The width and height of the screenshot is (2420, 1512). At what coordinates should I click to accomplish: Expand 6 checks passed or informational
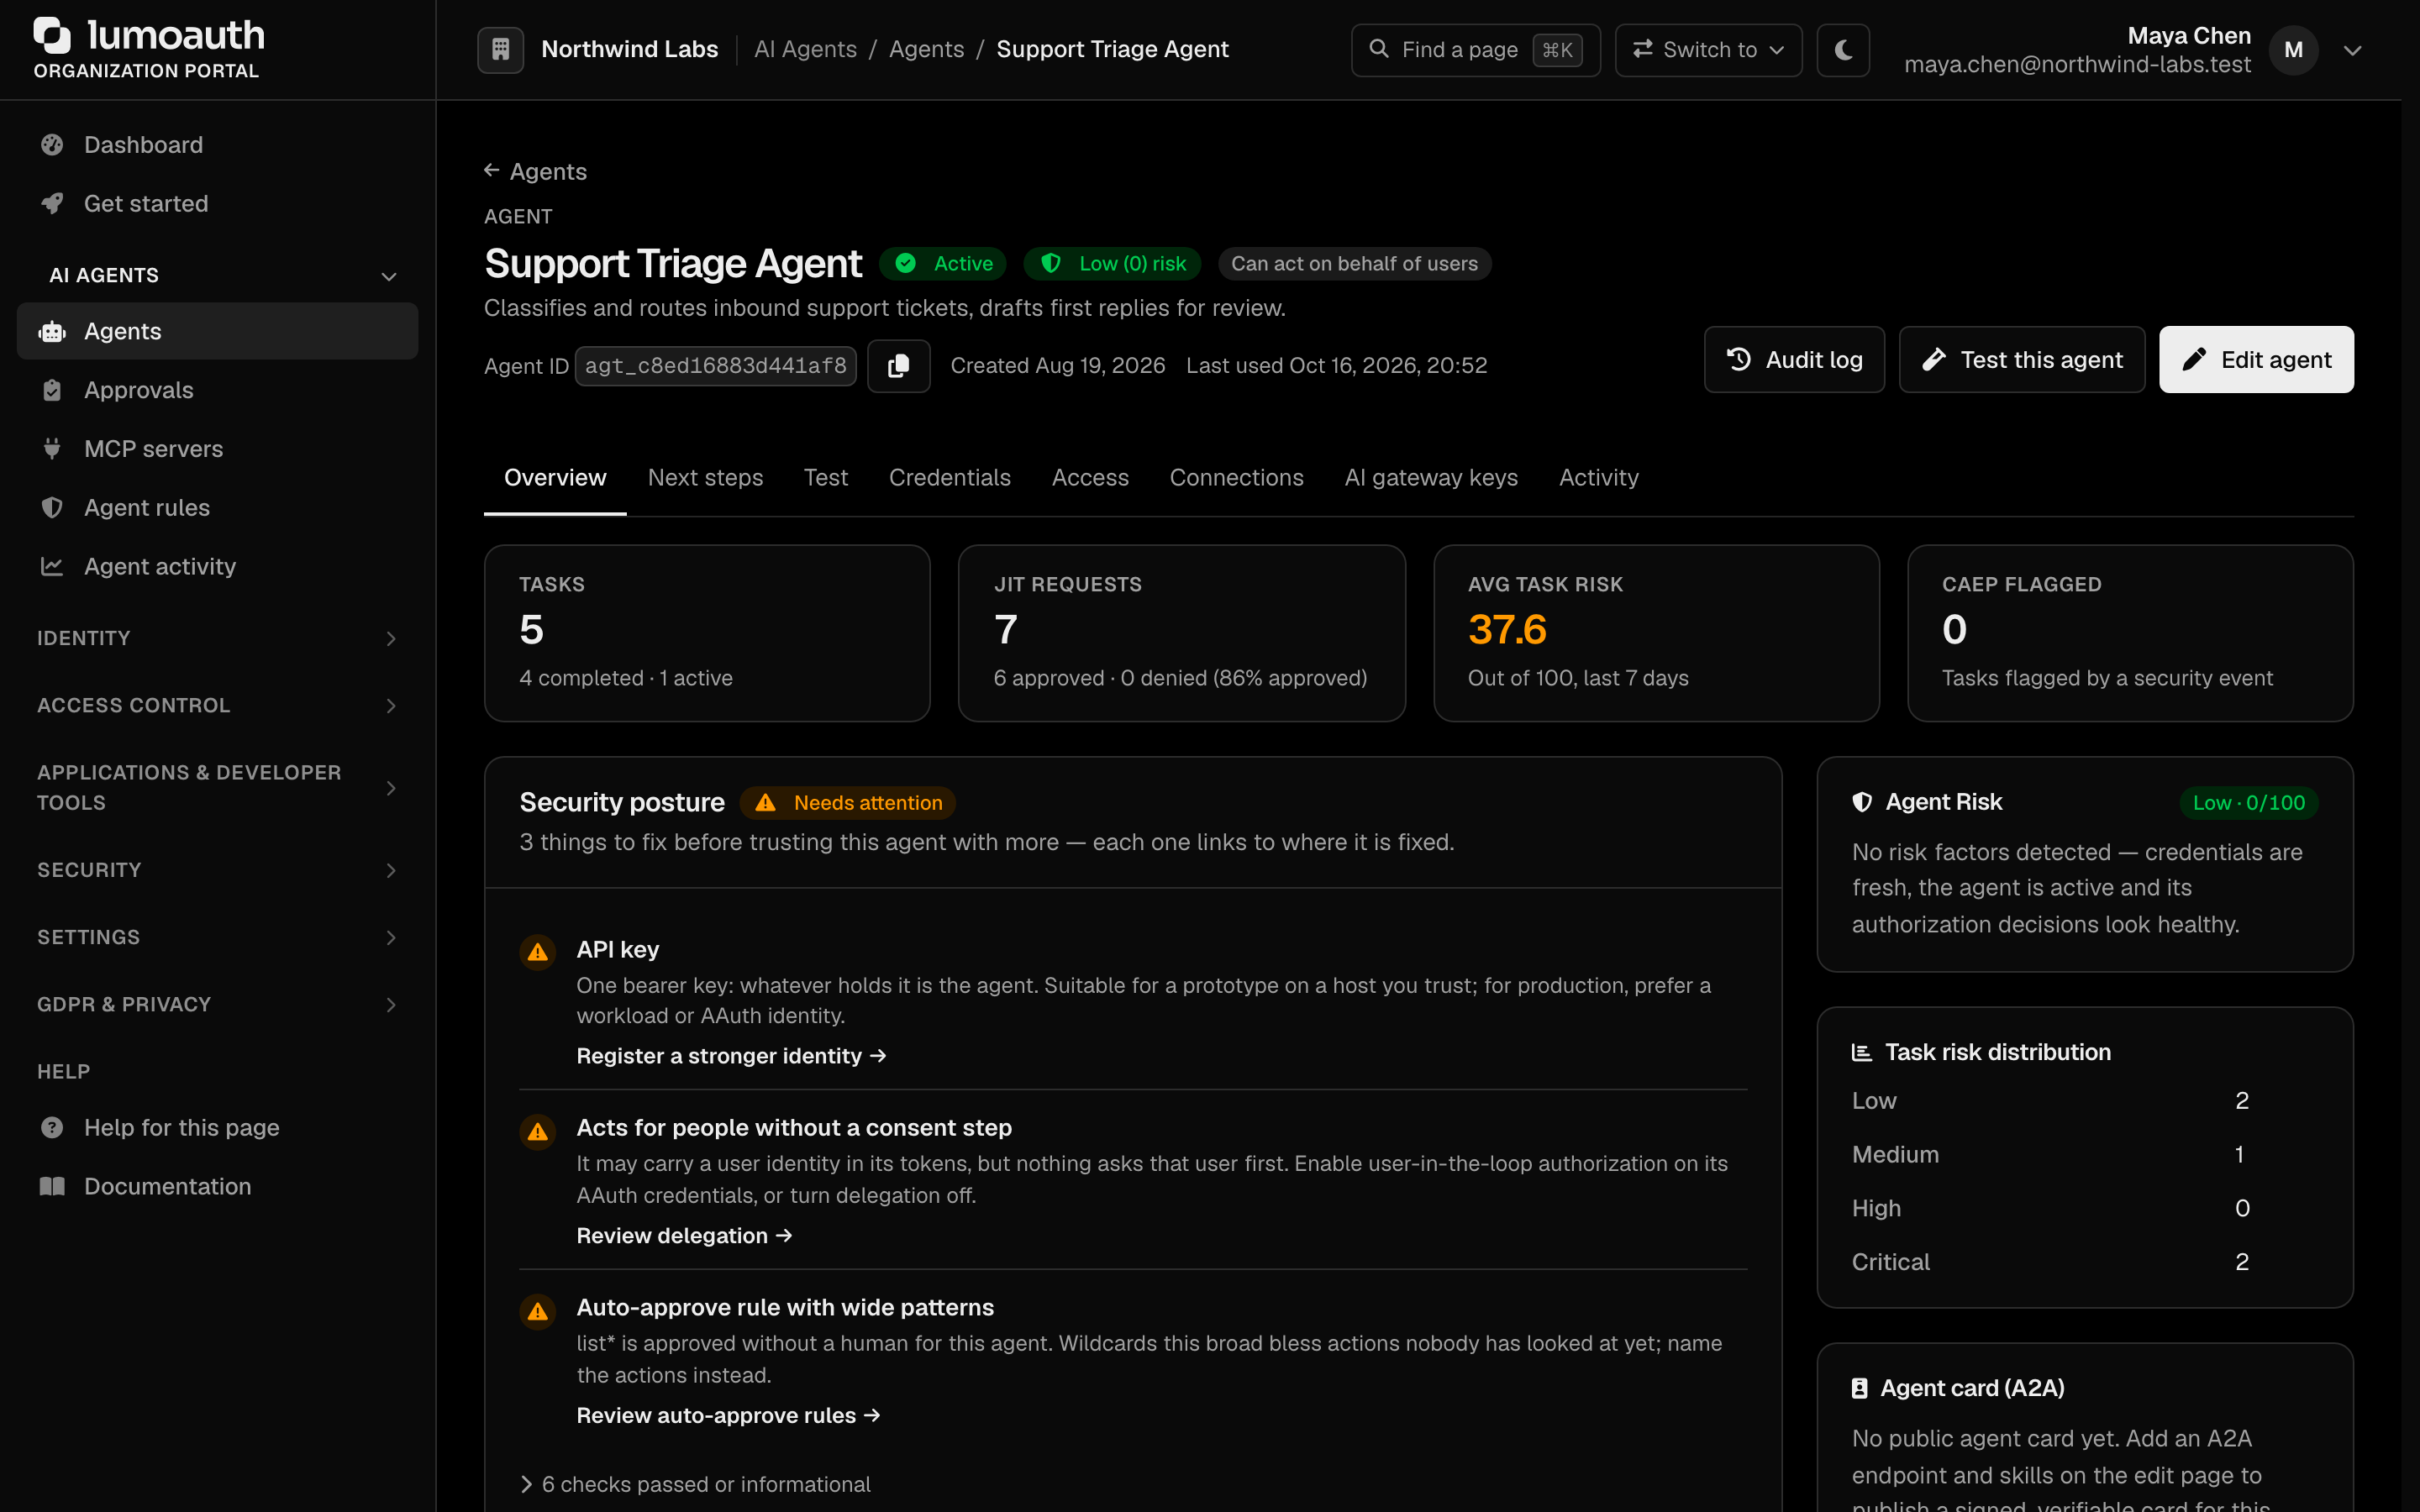(x=695, y=1484)
